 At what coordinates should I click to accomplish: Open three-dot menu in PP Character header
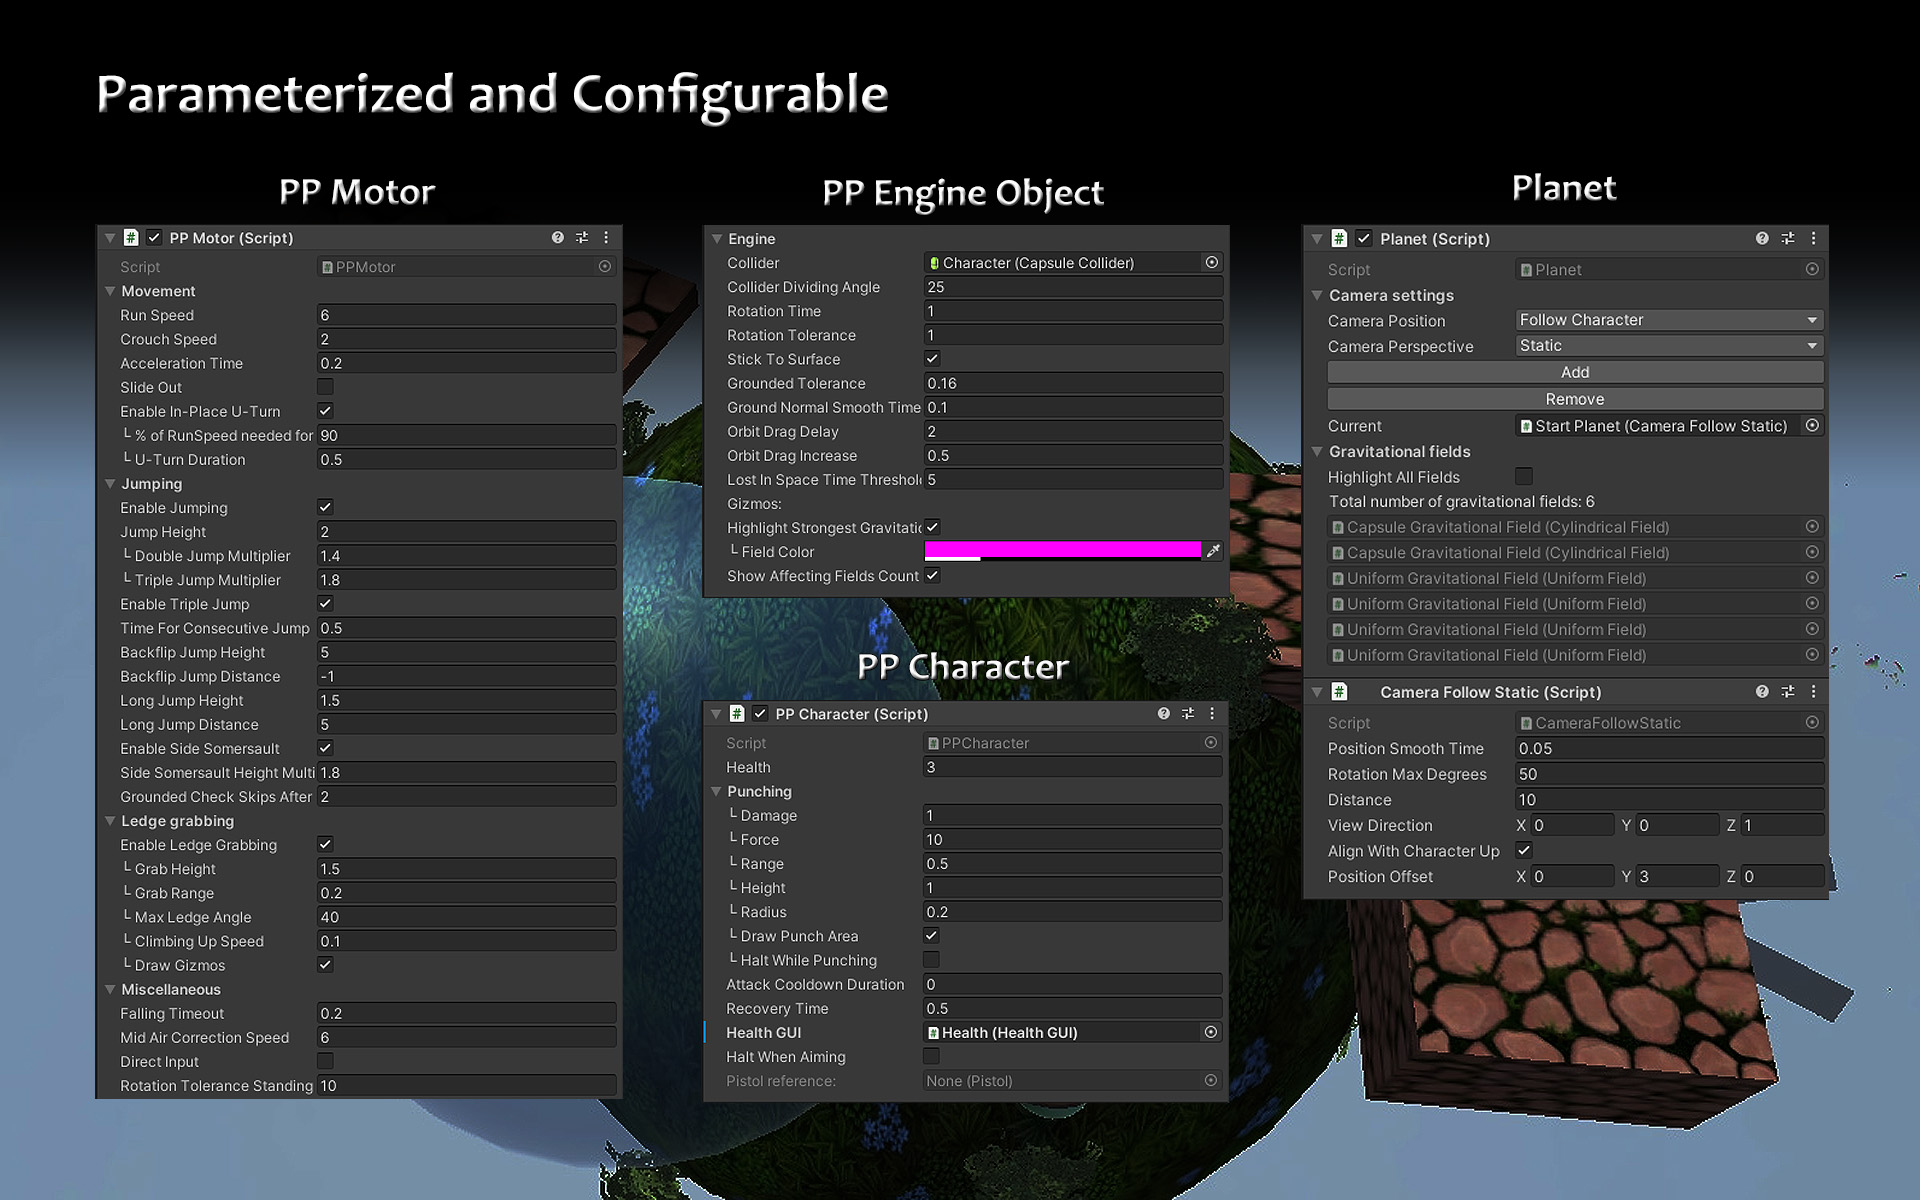click(1212, 714)
